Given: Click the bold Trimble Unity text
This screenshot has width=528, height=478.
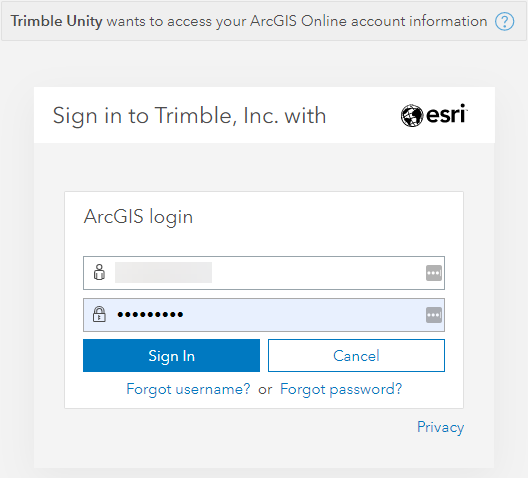Looking at the screenshot, I should click(x=56, y=21).
